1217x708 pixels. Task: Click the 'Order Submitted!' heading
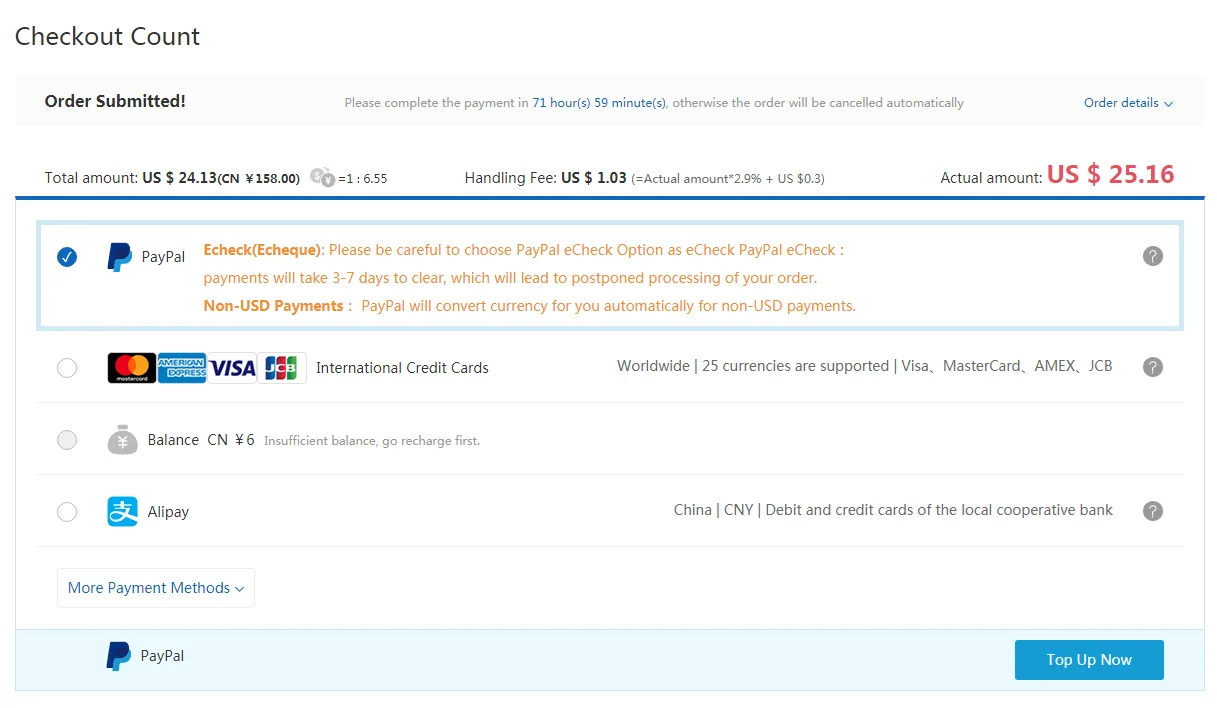tap(115, 101)
